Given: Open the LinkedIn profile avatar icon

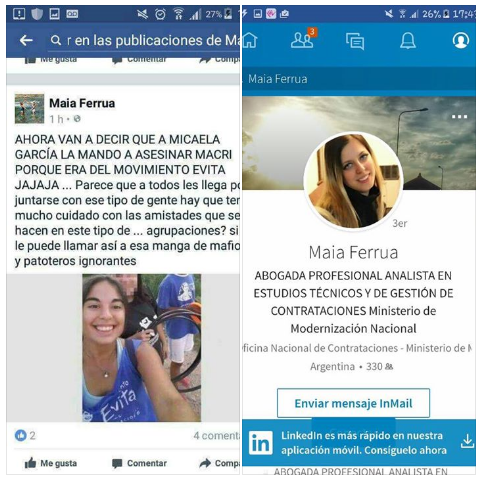Looking at the screenshot, I should (461, 40).
